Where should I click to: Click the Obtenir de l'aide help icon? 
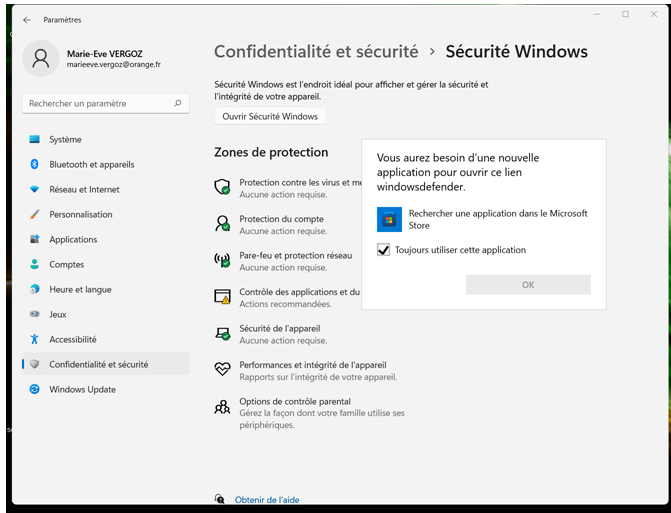pyautogui.click(x=220, y=499)
